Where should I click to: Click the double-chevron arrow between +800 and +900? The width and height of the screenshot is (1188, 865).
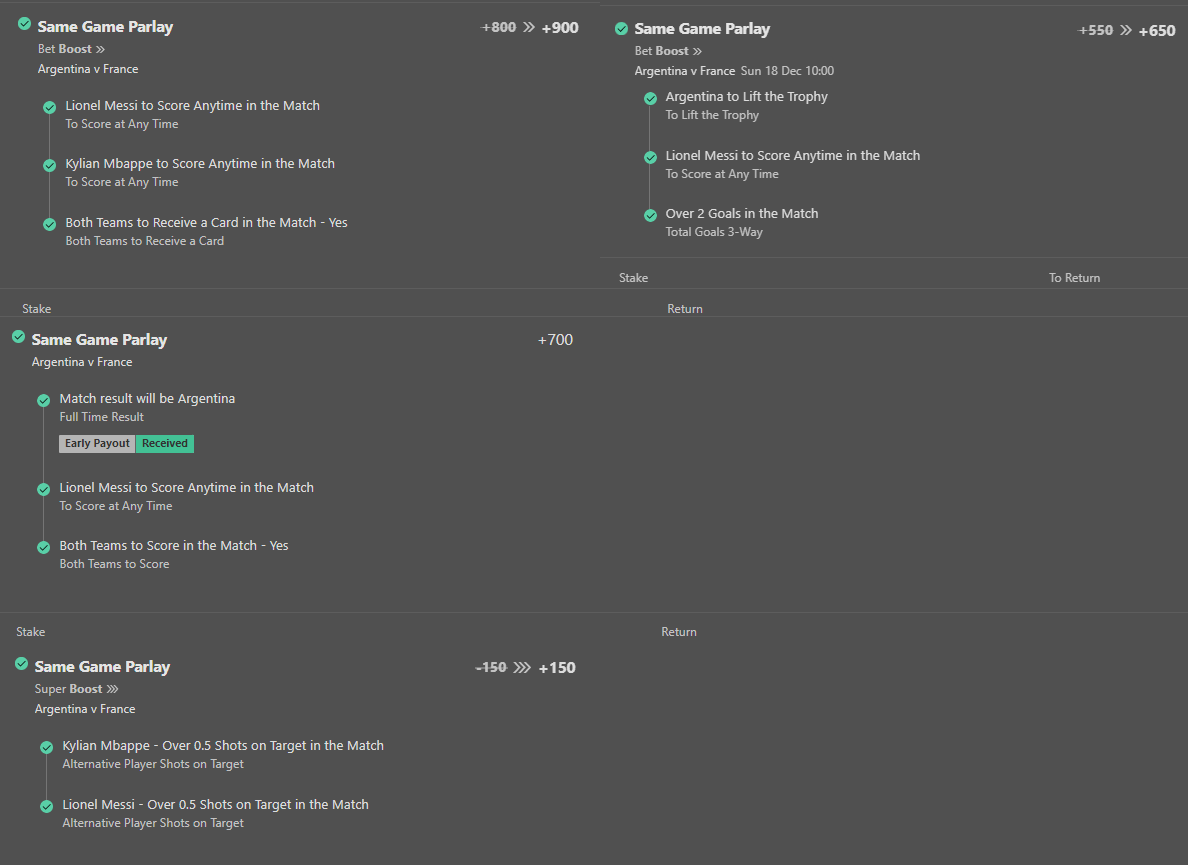(x=529, y=27)
